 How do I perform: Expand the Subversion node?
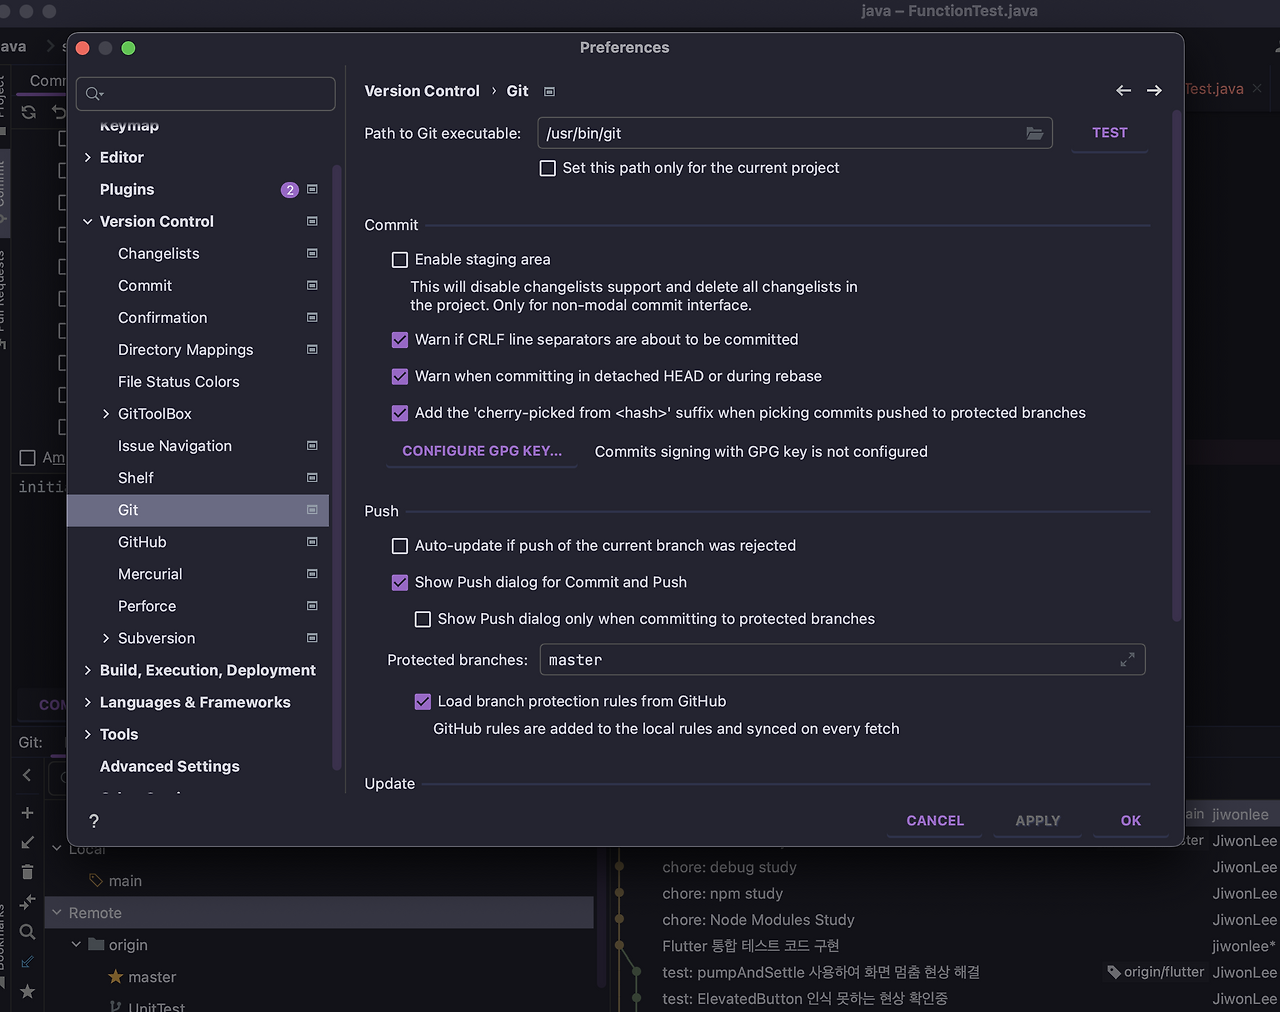click(106, 638)
